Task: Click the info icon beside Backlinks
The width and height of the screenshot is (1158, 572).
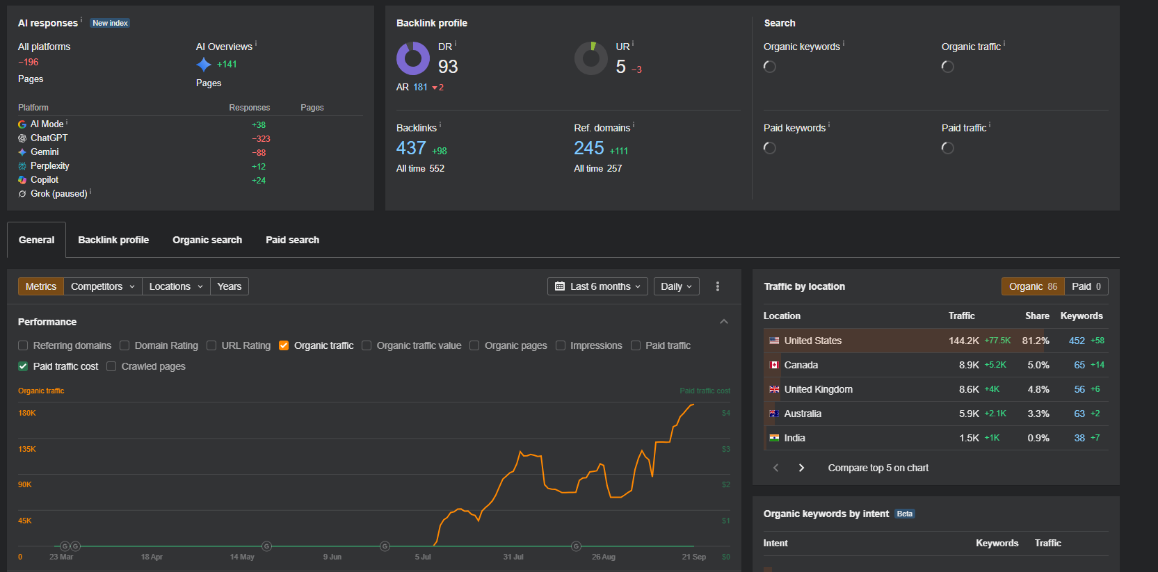Action: tap(440, 126)
